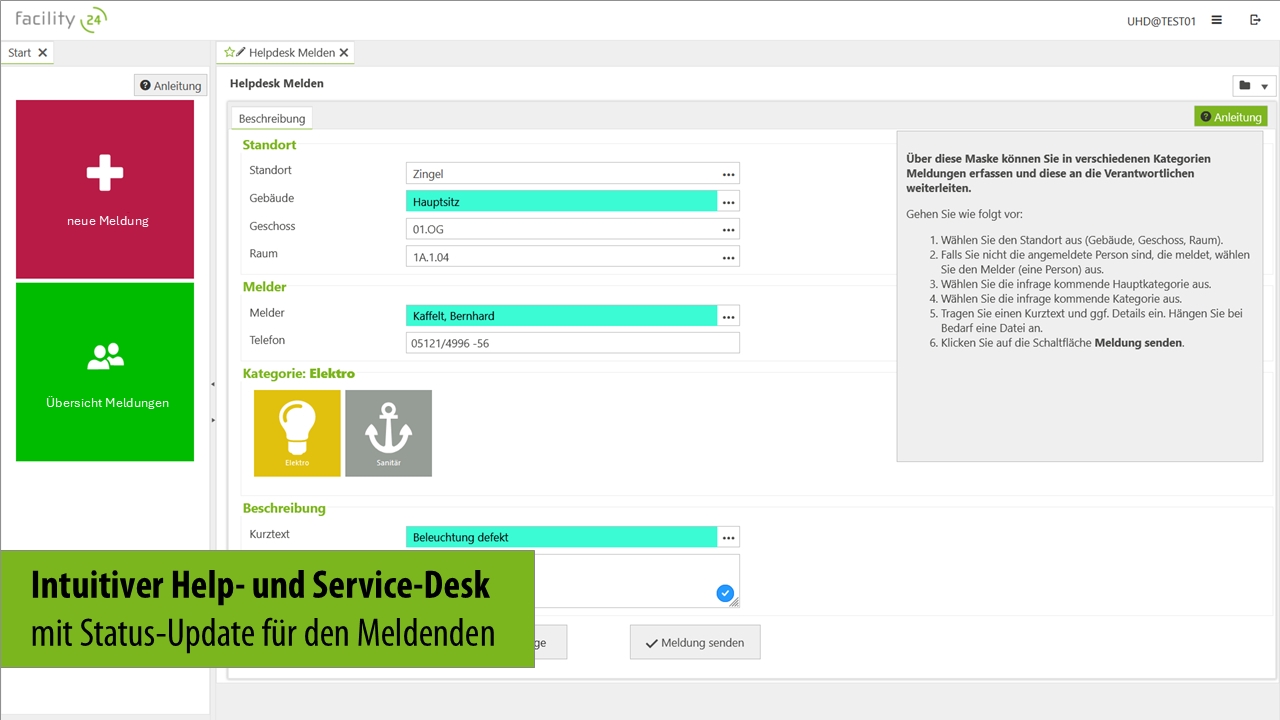Click the Melder field showing Kaffelt, Bernhard

[x=562, y=316]
